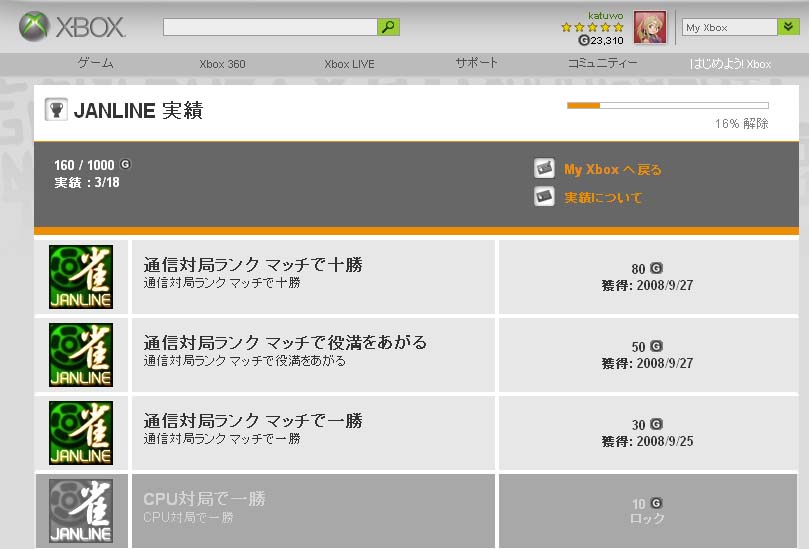This screenshot has height=549, width=809.
Task: Click the G icon beside 160 / 1000
Action: (x=125, y=164)
